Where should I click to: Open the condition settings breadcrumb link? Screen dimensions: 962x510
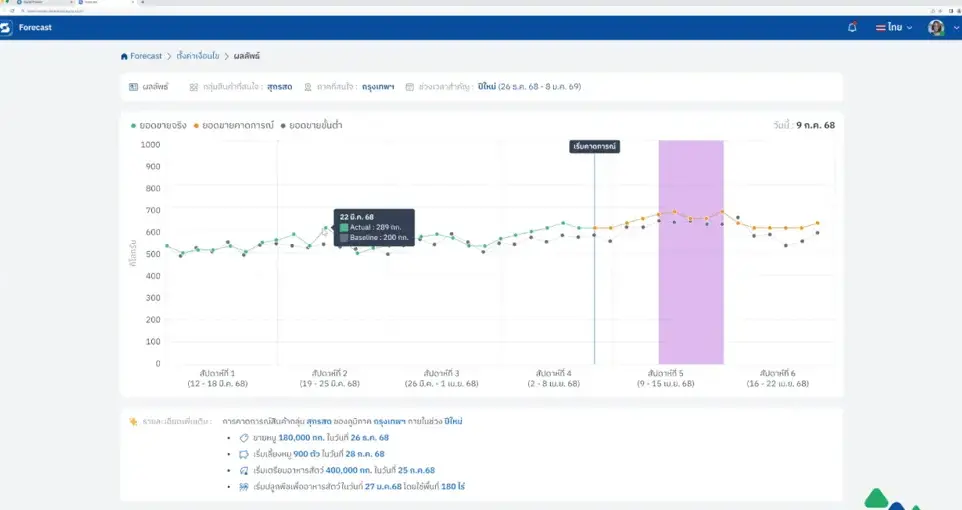click(198, 56)
